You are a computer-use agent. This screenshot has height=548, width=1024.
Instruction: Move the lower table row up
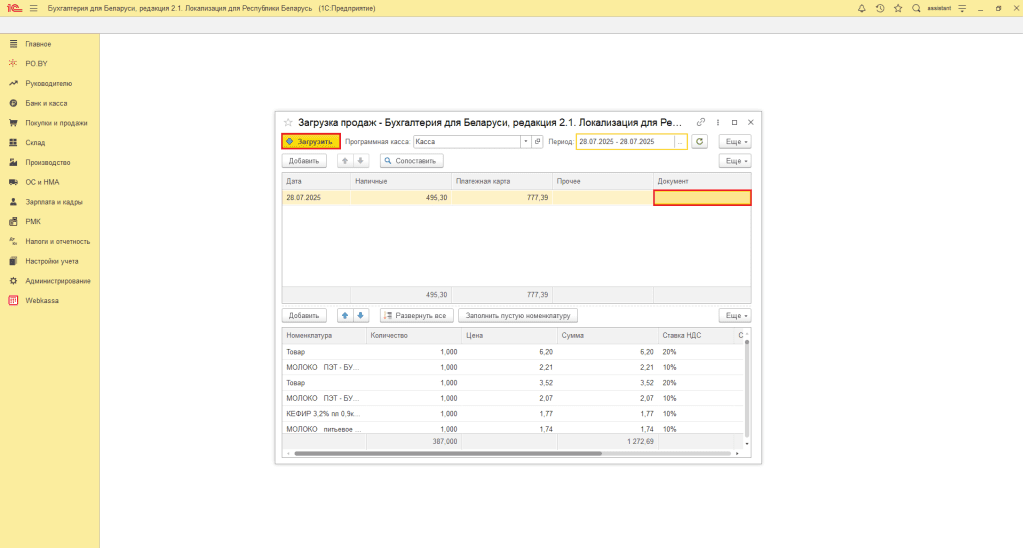pos(345,315)
